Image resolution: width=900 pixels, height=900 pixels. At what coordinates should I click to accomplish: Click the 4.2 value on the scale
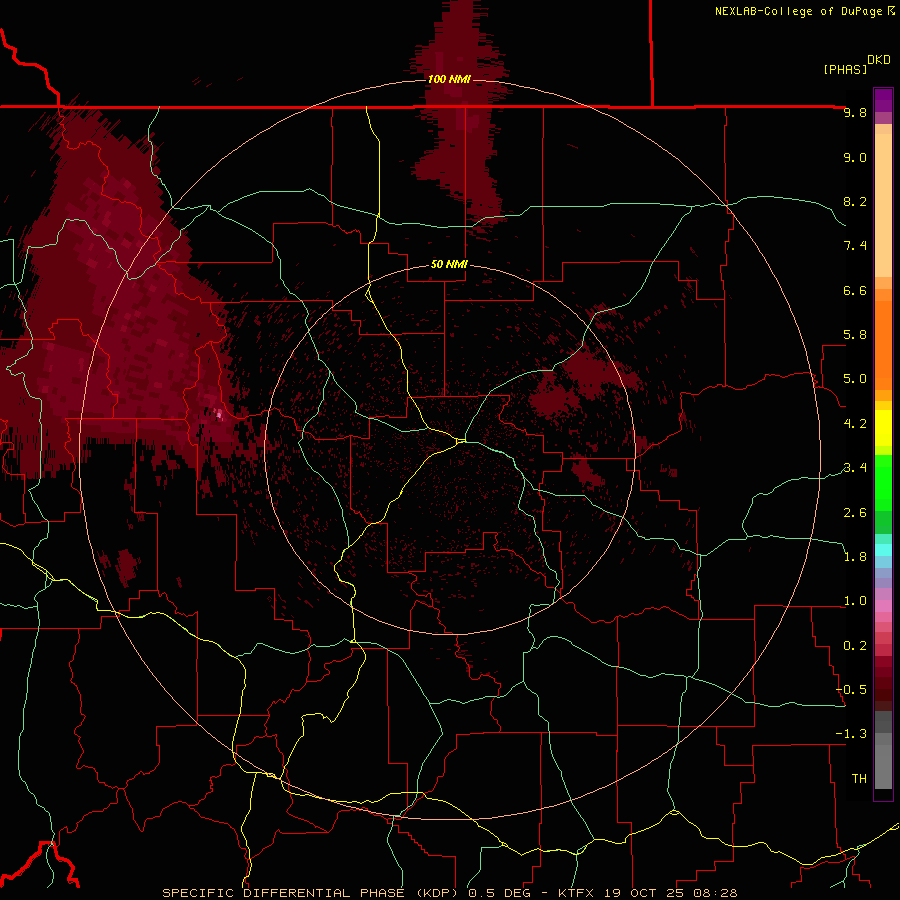tap(855, 424)
